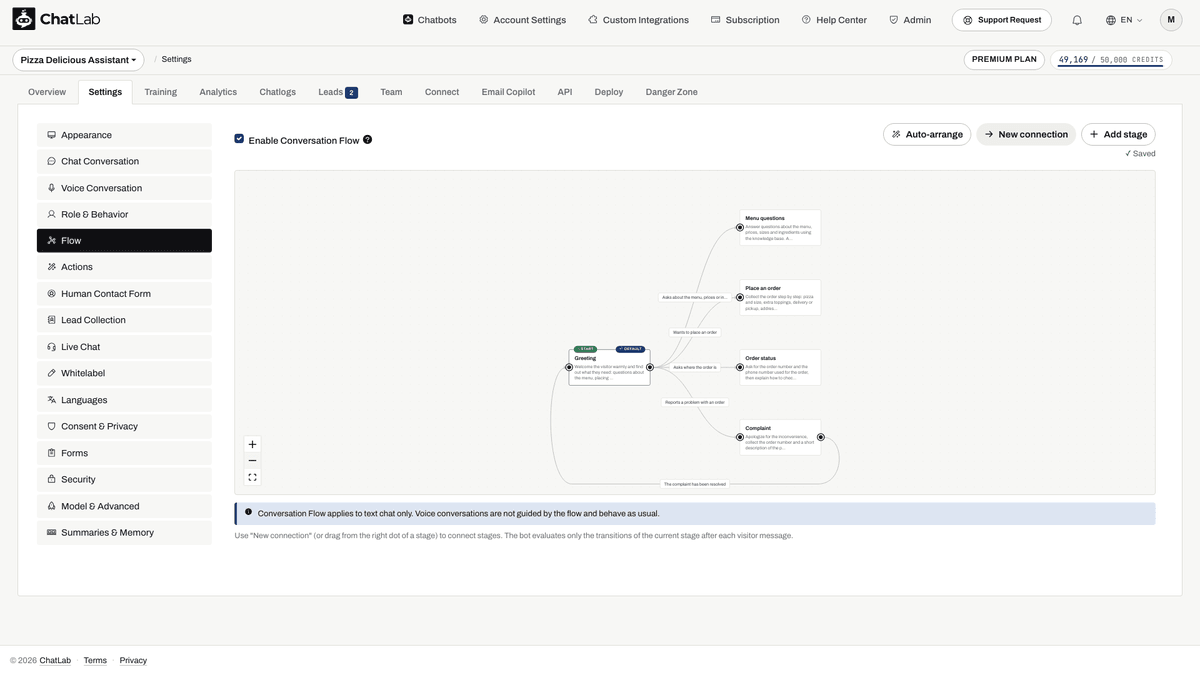1200x675 pixels.
Task: Click the New connection button
Action: point(1026,134)
